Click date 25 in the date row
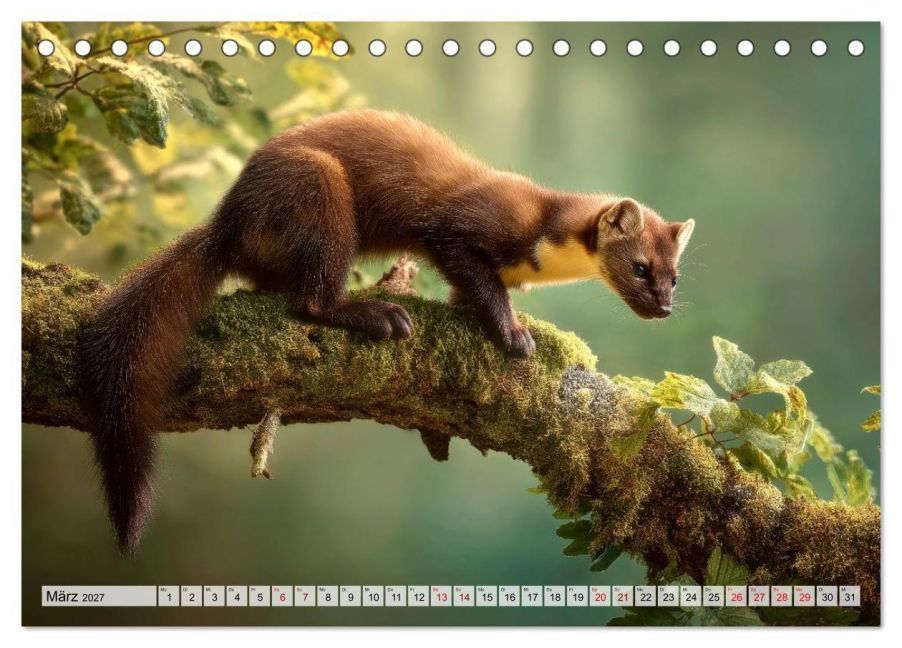902x648 pixels. pyautogui.click(x=714, y=596)
